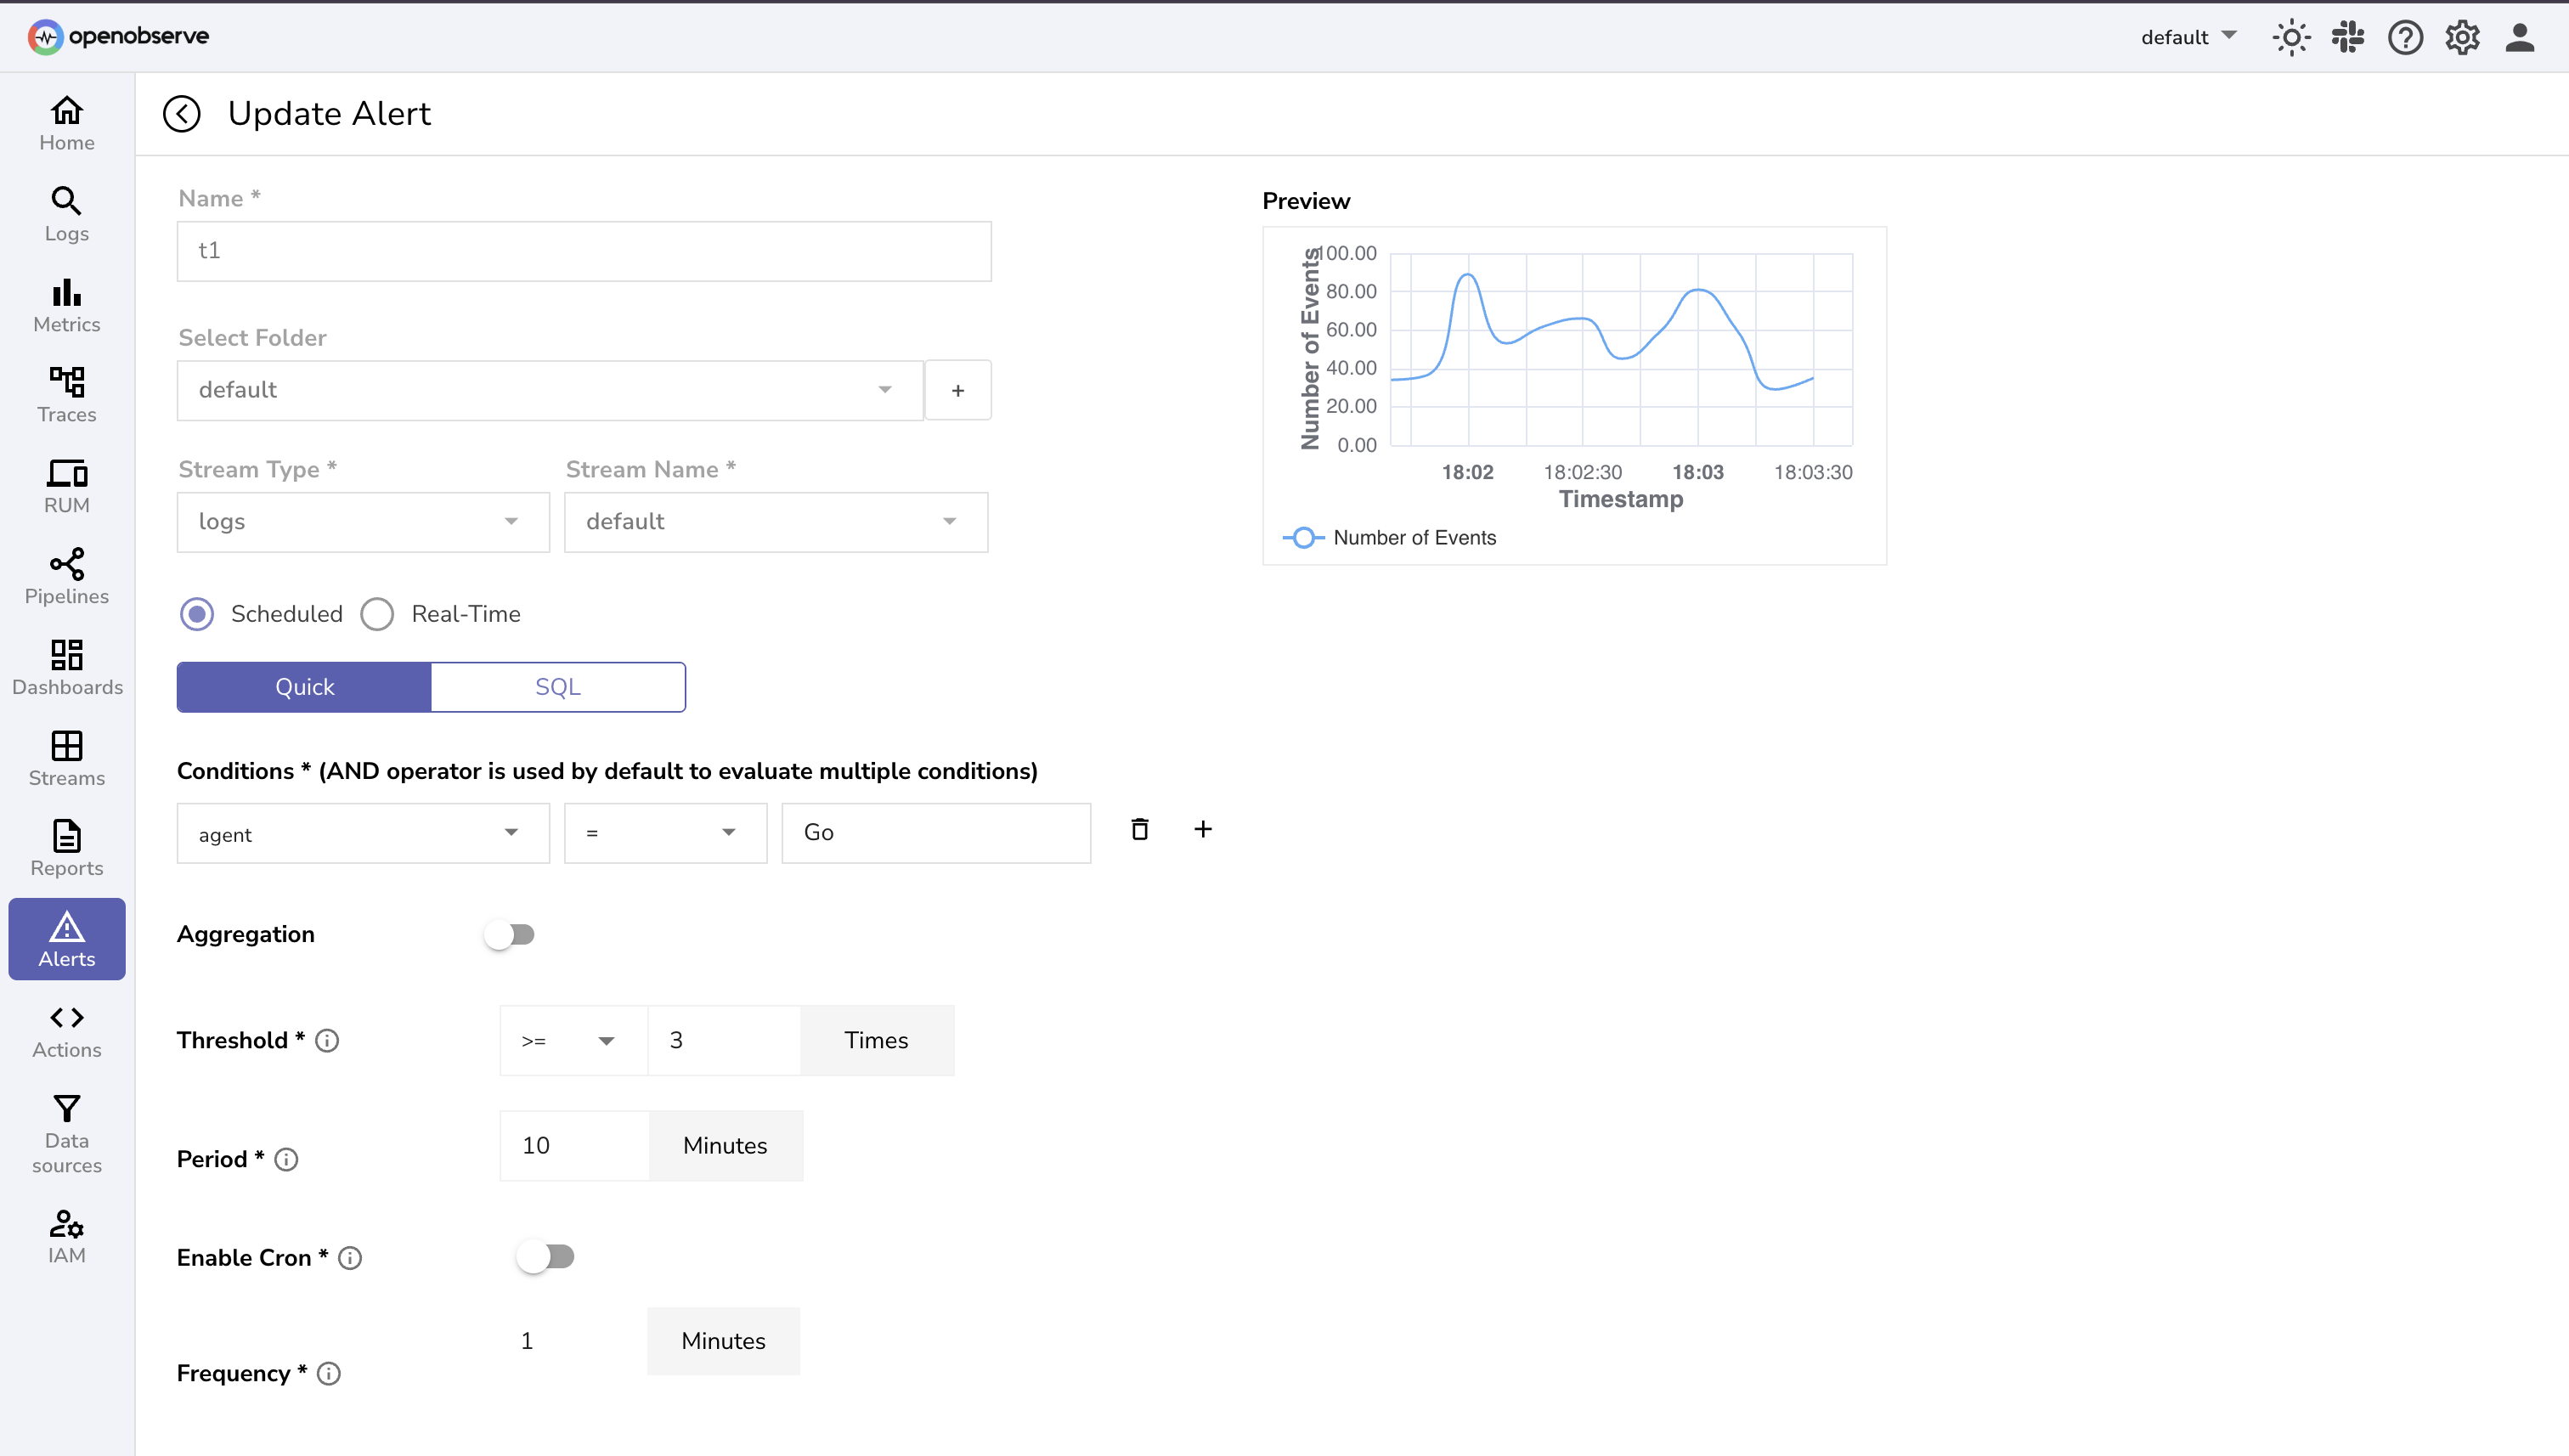Enable the Aggregation toggle

511,933
